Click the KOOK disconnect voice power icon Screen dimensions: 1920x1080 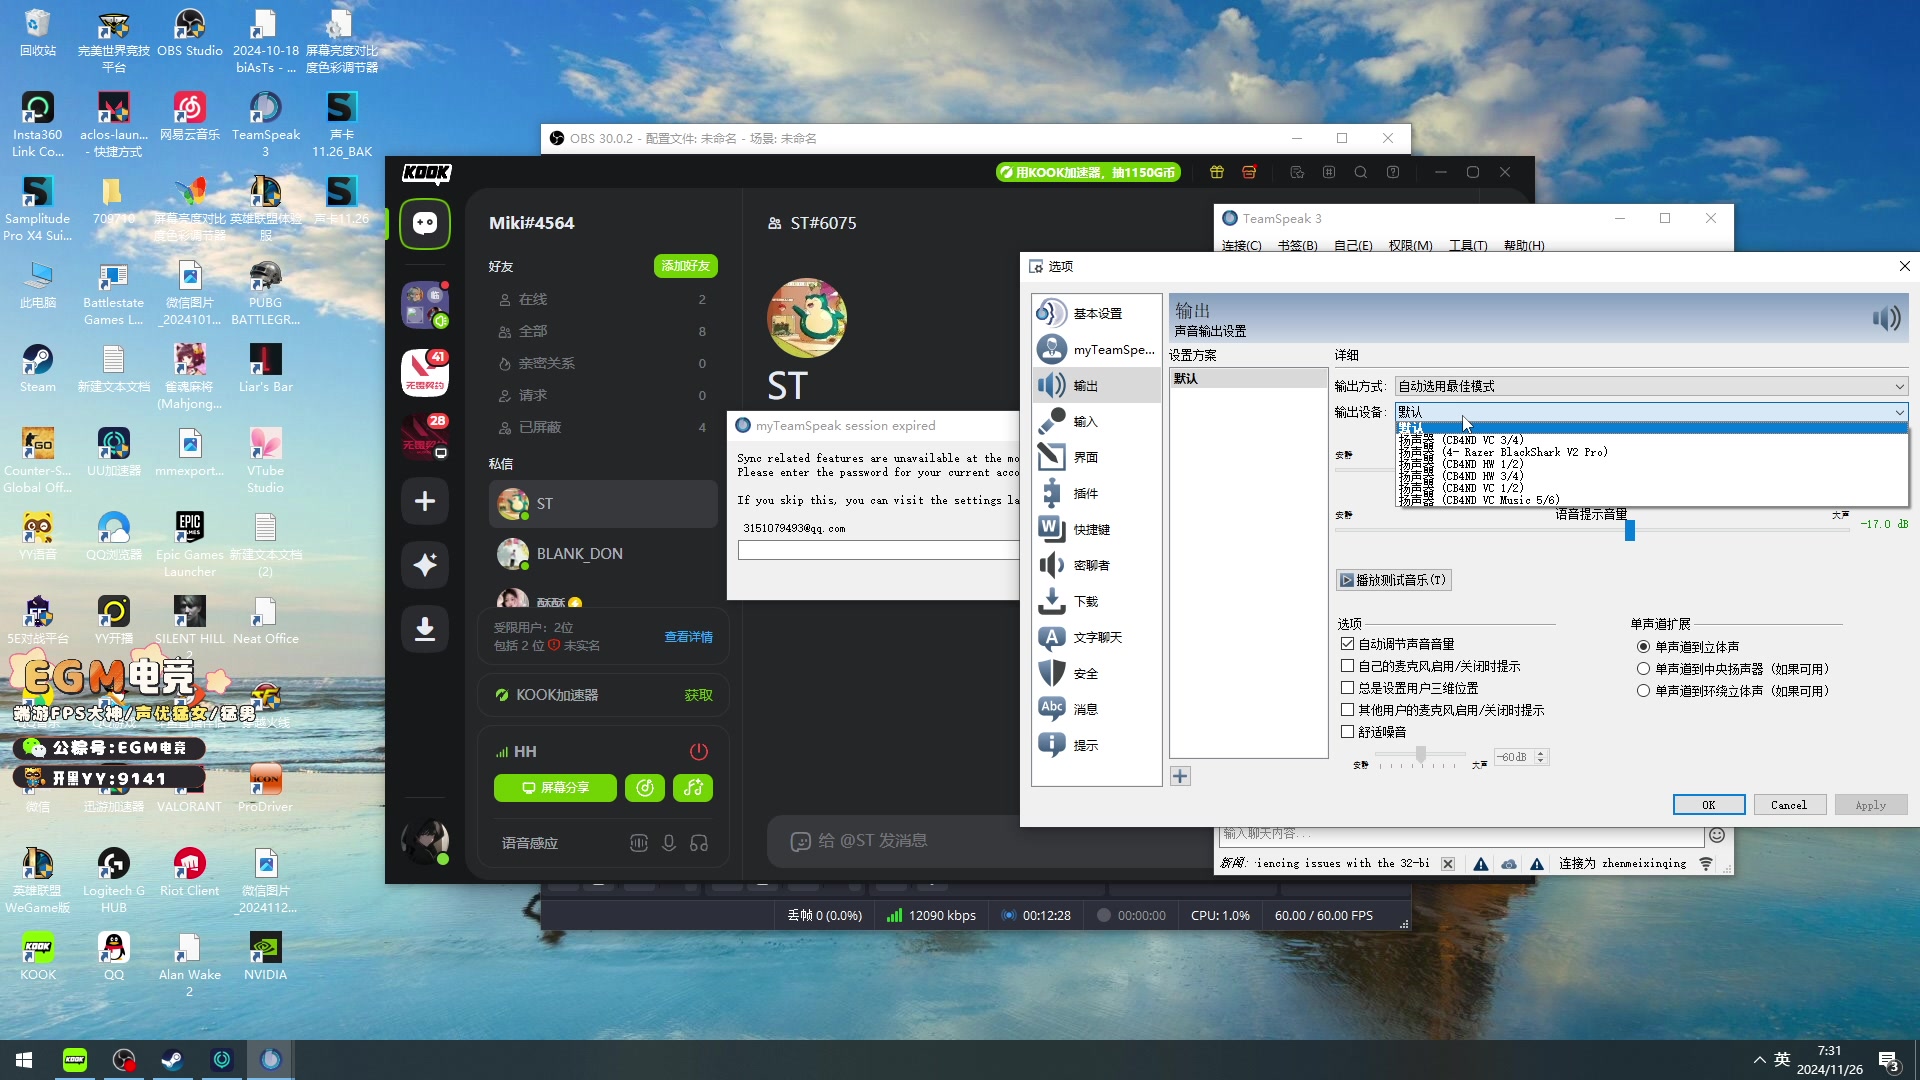[698, 751]
